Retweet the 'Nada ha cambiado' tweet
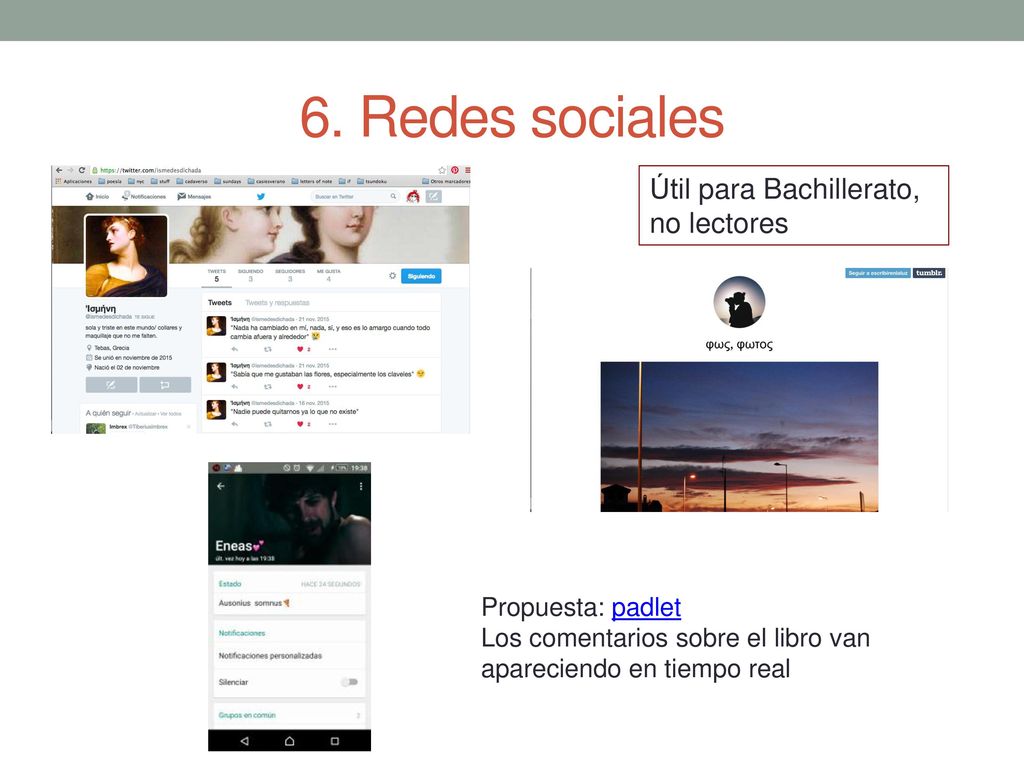 268,349
